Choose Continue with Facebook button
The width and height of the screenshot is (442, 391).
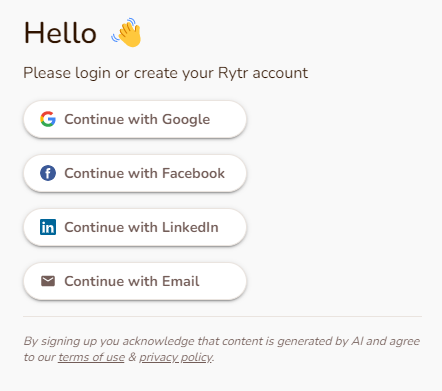point(135,173)
